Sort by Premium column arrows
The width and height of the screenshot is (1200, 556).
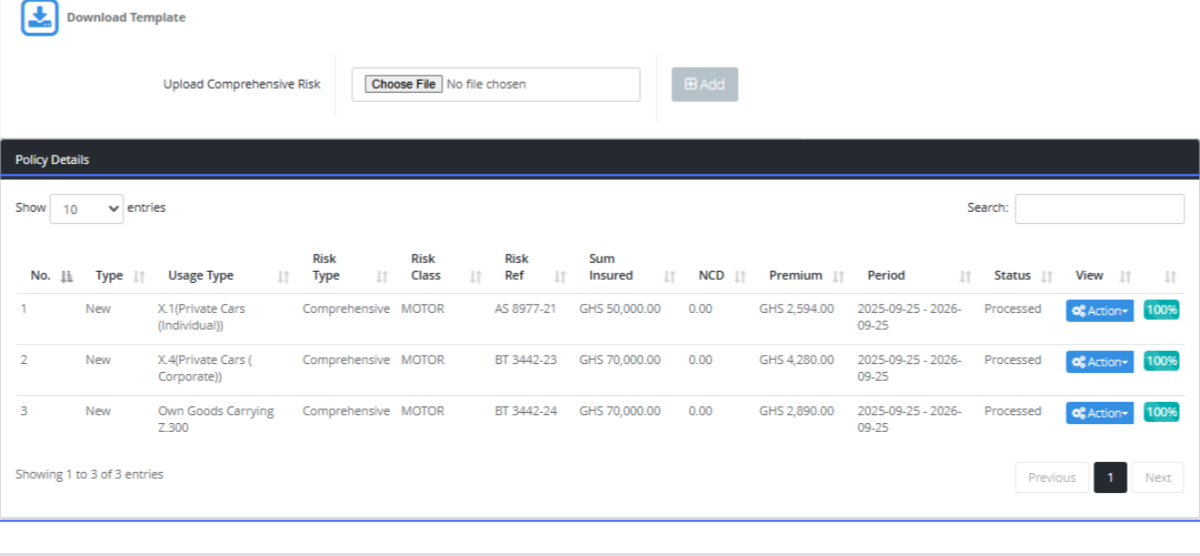coord(838,276)
